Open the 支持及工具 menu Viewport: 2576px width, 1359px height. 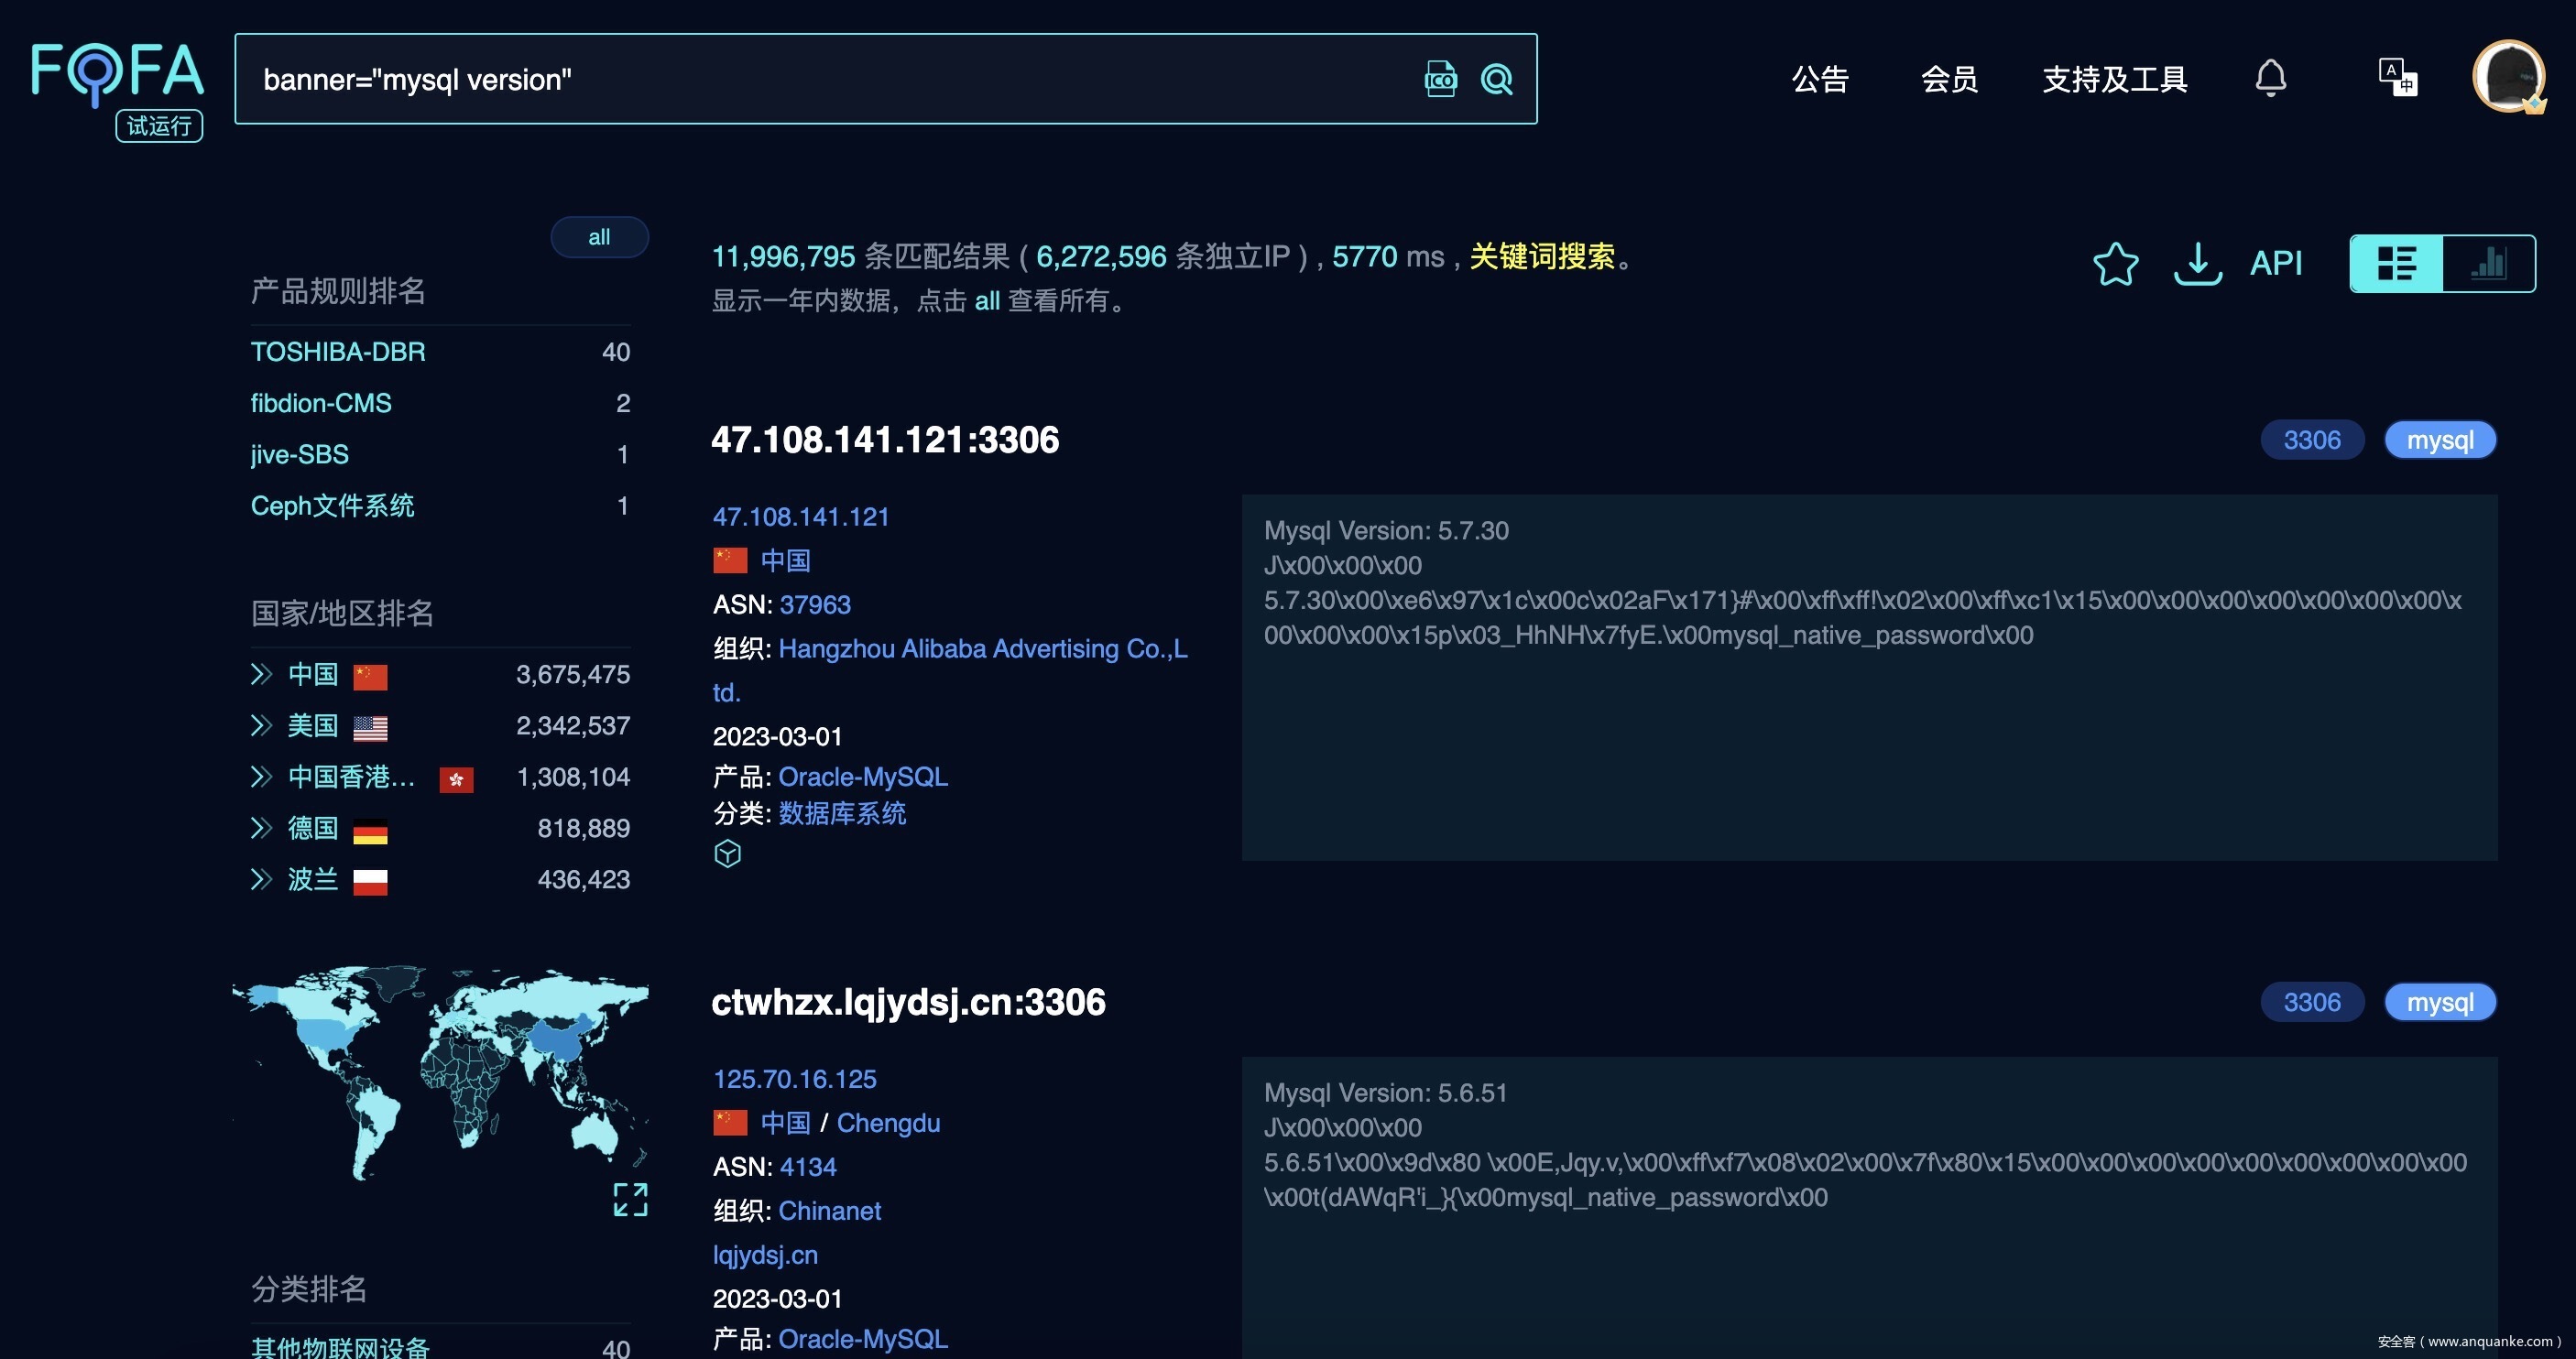[x=2114, y=79]
